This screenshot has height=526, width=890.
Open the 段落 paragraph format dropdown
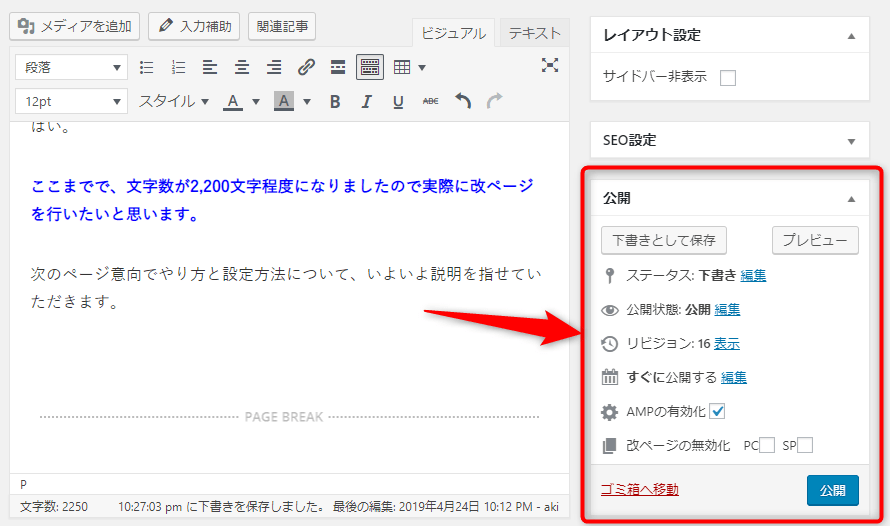pos(71,68)
